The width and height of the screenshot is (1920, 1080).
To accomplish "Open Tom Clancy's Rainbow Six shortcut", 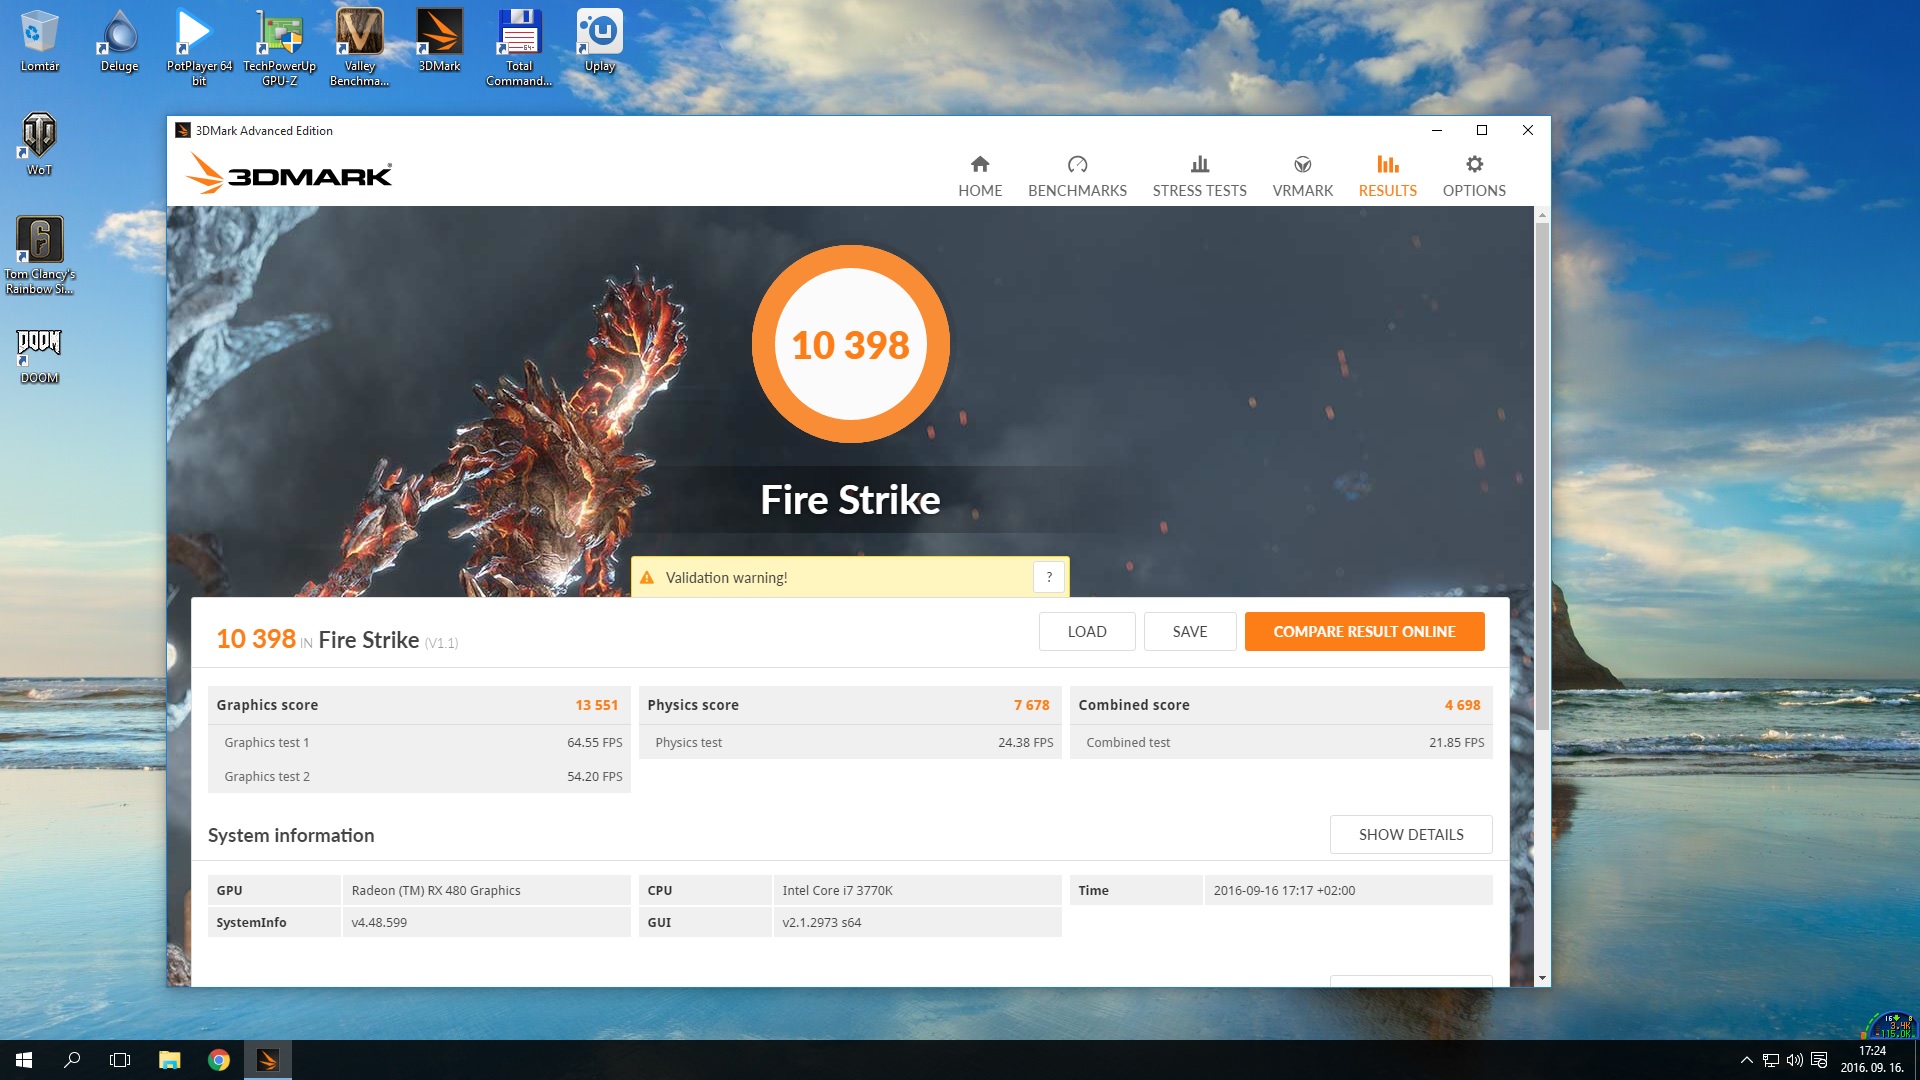I will pyautogui.click(x=39, y=255).
